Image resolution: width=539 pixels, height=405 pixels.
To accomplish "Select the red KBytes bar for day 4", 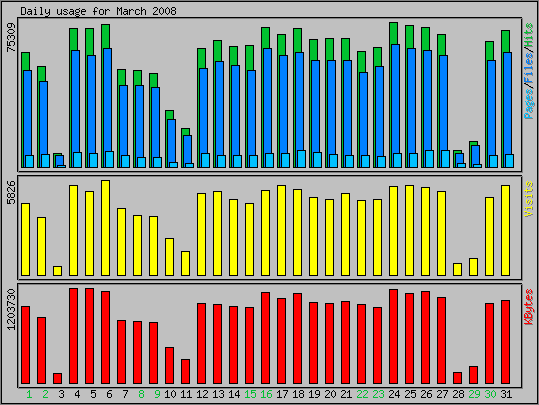I will point(74,336).
